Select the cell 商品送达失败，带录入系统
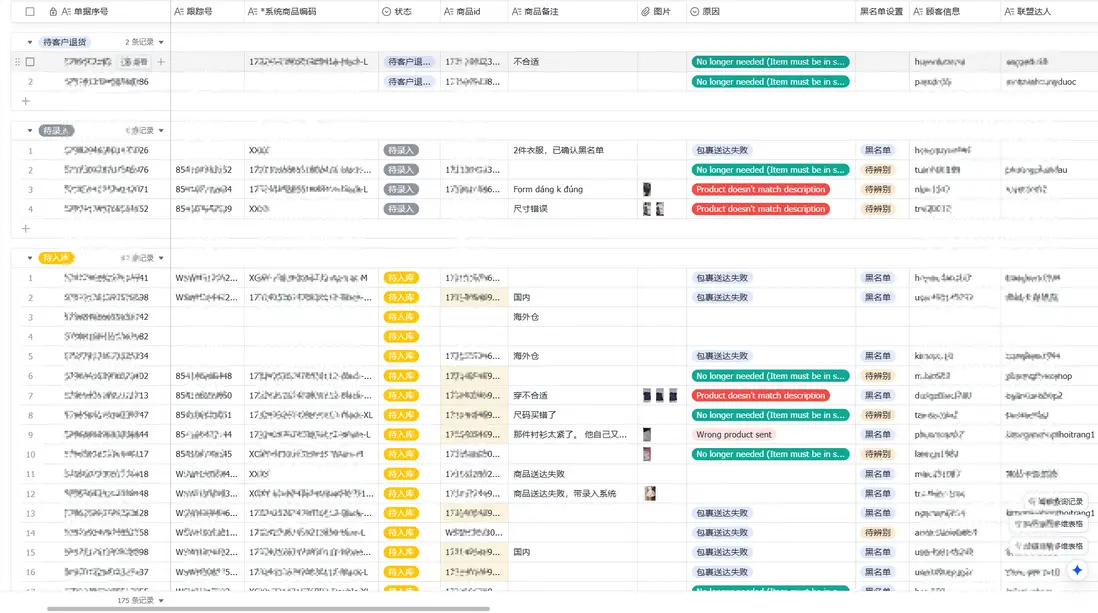Image resolution: width=1098 pixels, height=613 pixels. [573, 493]
